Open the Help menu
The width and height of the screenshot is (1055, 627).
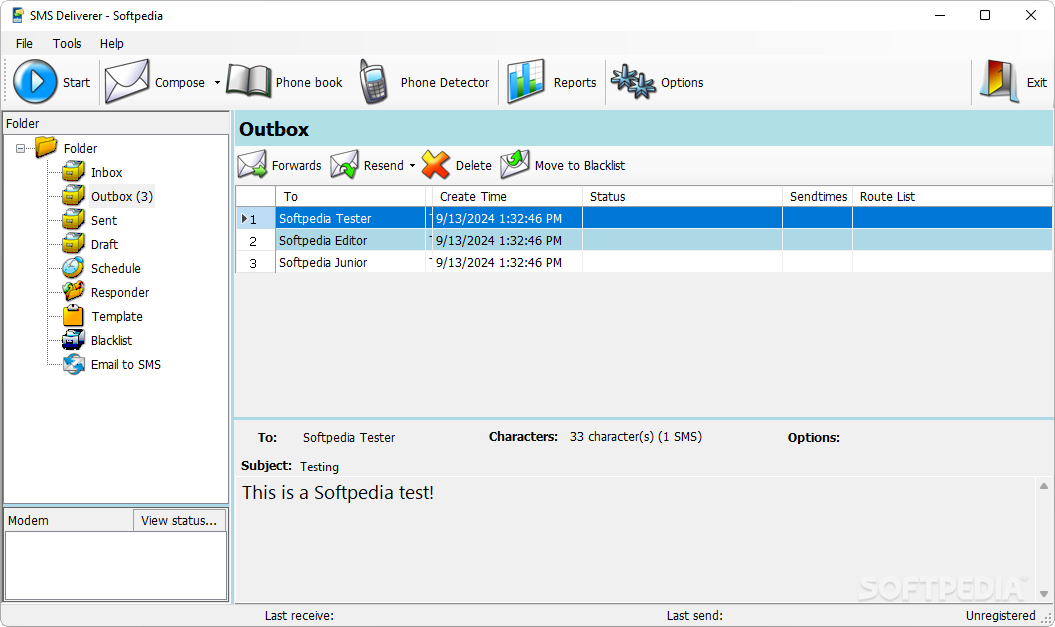pyautogui.click(x=112, y=44)
